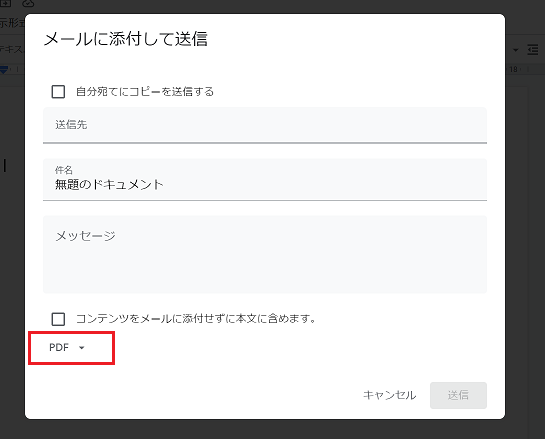The image size is (545, 439).
Task: Click the 送信先 recipient field
Action: pyautogui.click(x=265, y=125)
